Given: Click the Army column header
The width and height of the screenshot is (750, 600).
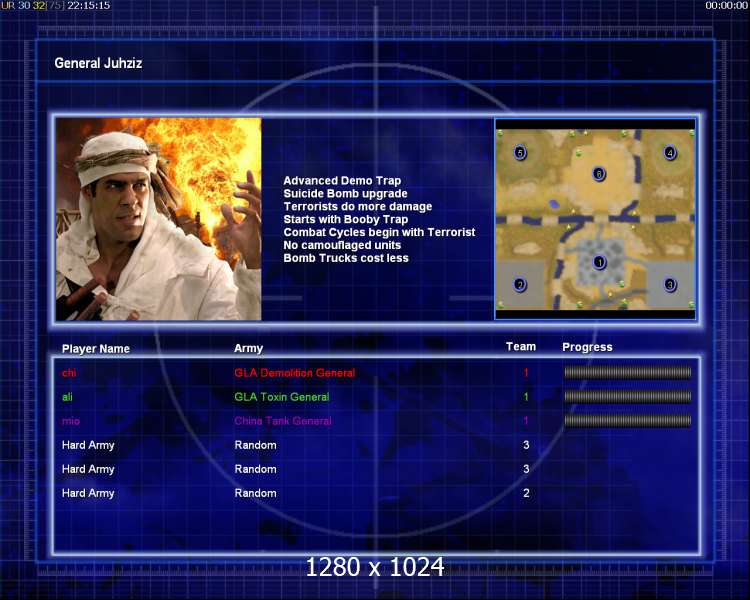Looking at the screenshot, I should tap(248, 348).
